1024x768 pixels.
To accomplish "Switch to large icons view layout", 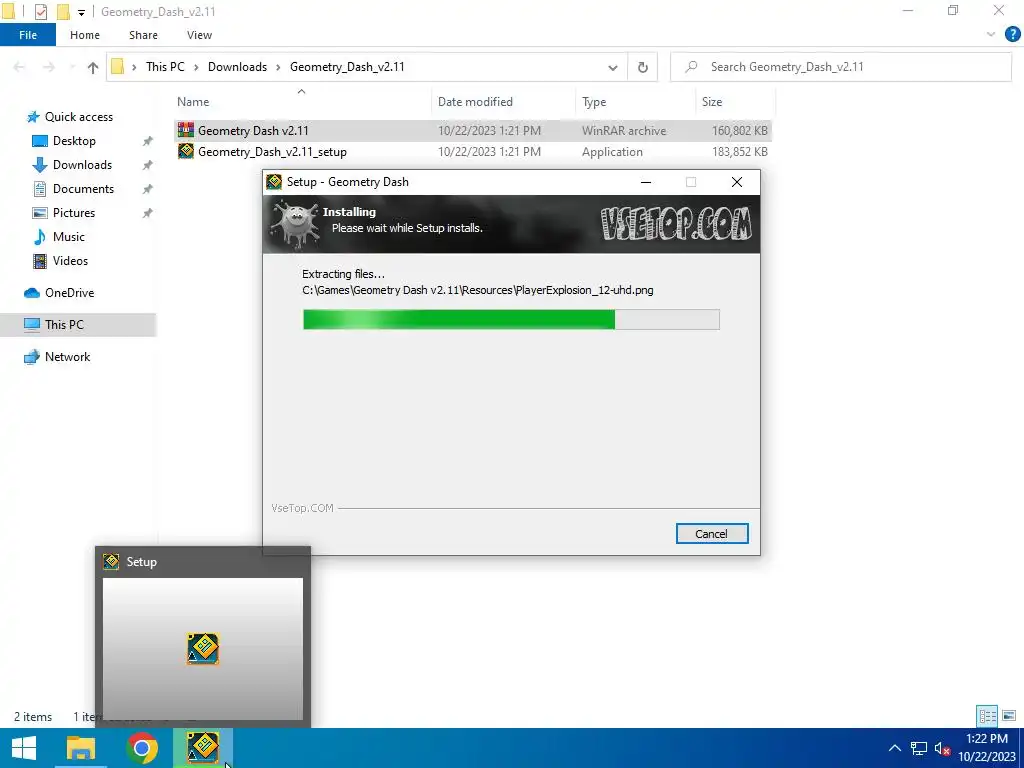I will coord(1009,716).
